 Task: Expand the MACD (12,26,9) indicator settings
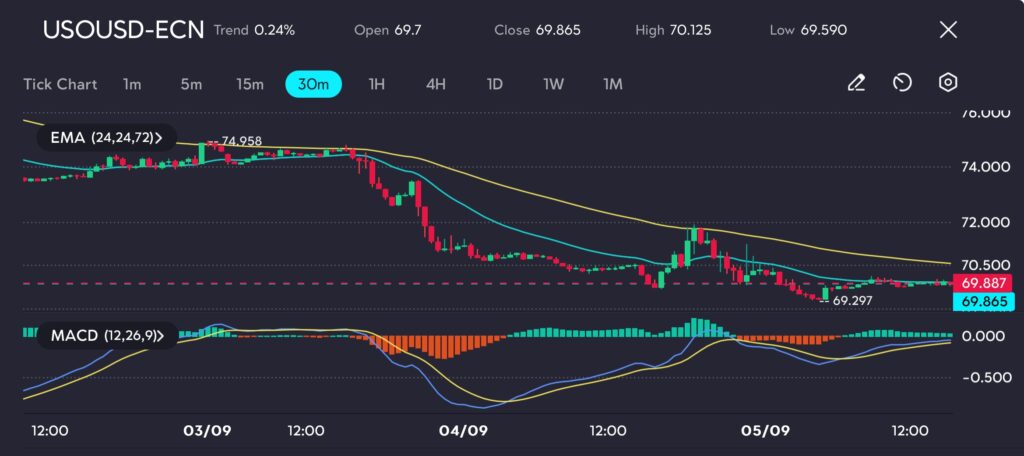point(105,335)
